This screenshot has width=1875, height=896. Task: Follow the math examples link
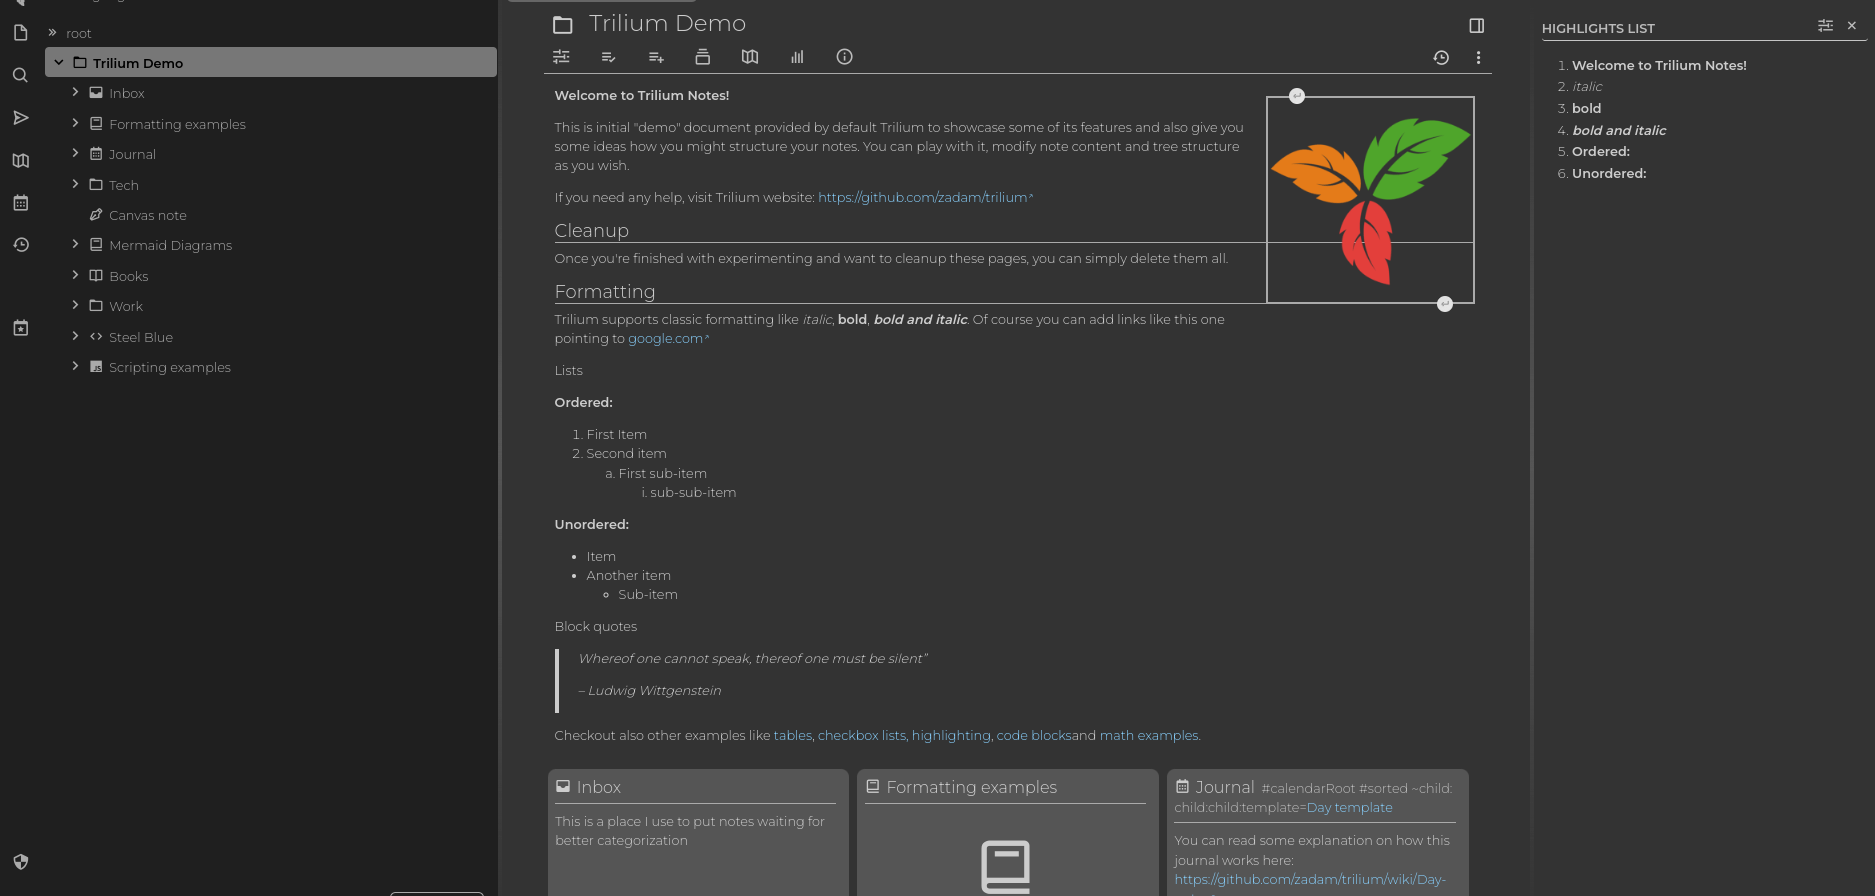pyautogui.click(x=1149, y=735)
